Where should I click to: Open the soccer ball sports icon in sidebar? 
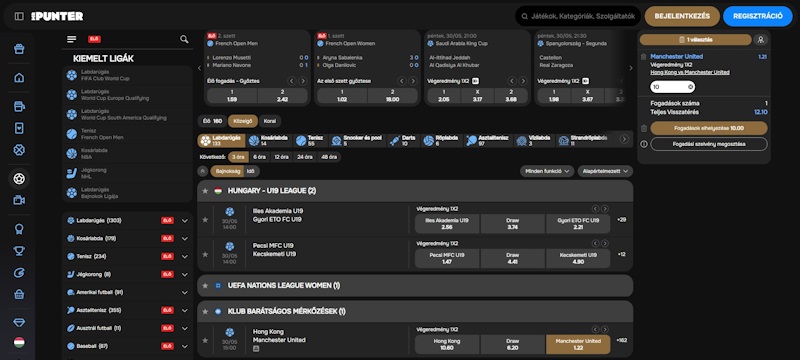click(x=19, y=179)
